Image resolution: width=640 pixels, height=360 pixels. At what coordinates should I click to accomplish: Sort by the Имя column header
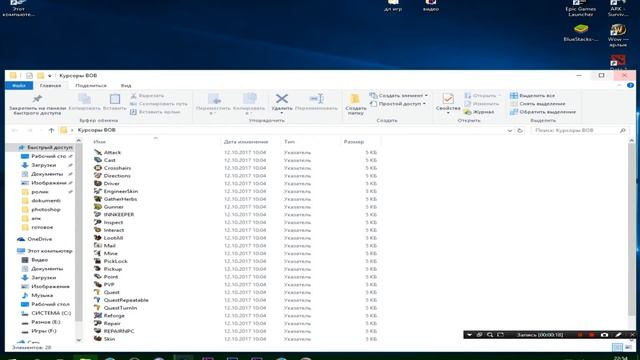coord(100,142)
